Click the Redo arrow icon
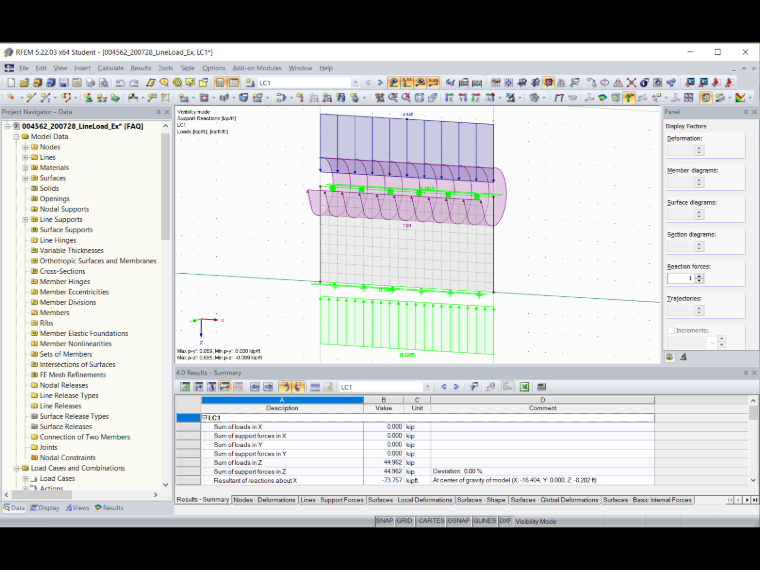This screenshot has width=760, height=570. [134, 83]
